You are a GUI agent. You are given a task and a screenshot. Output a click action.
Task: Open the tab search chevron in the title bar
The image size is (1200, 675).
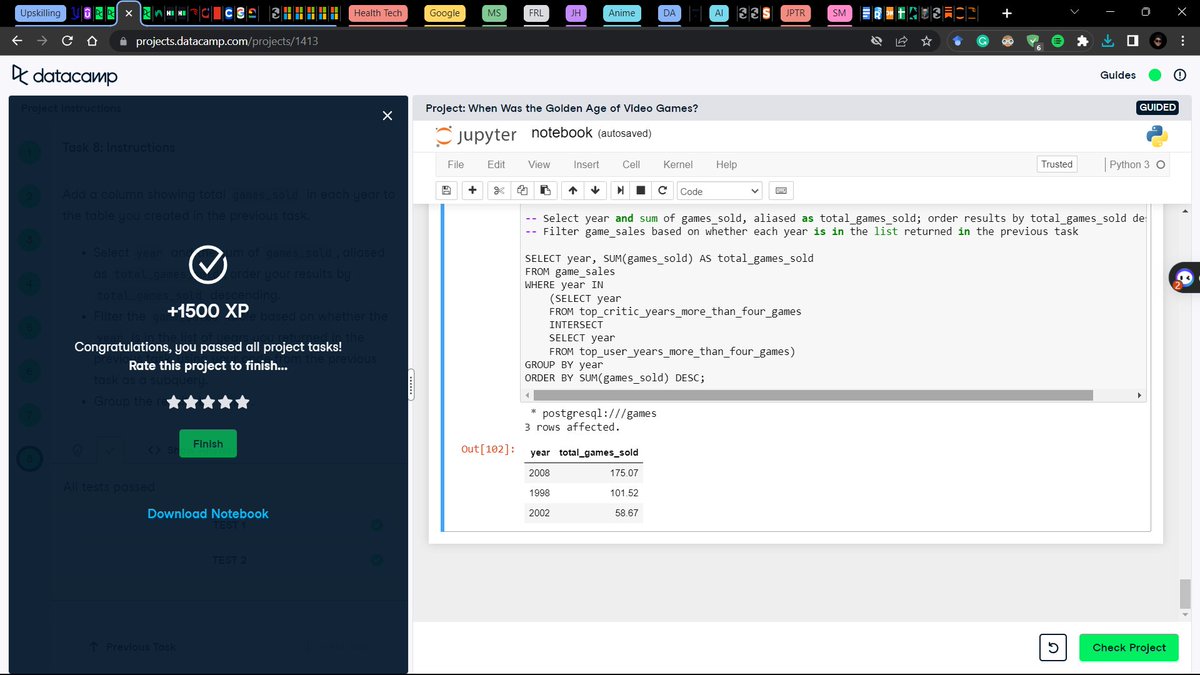point(1074,12)
